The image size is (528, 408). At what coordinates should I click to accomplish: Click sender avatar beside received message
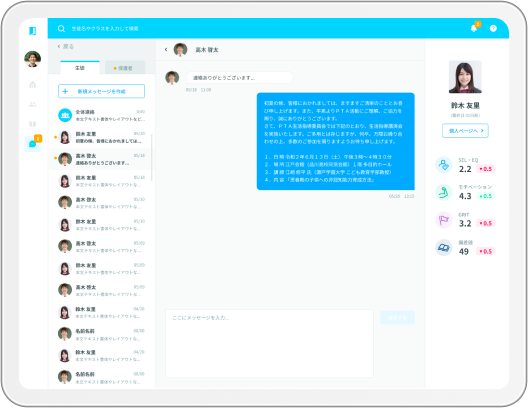click(172, 78)
